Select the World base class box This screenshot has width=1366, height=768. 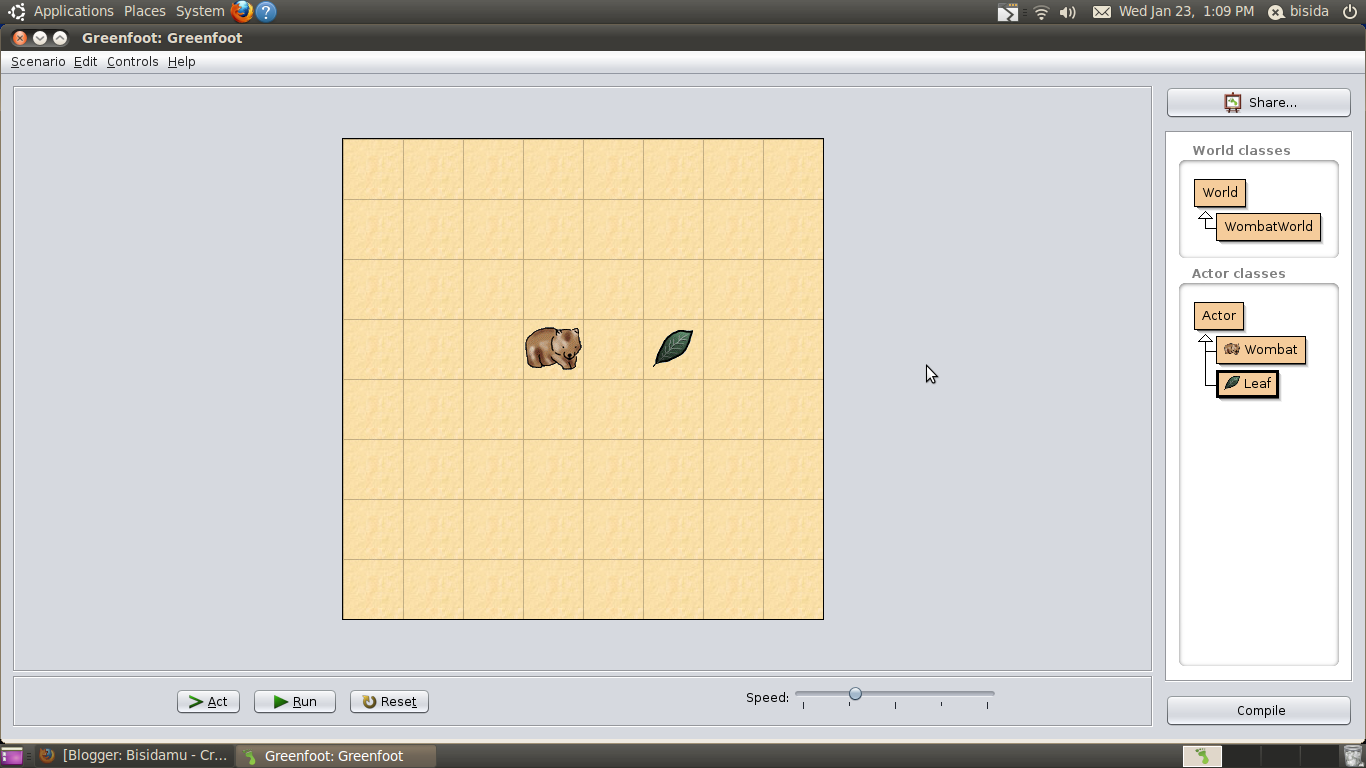pyautogui.click(x=1219, y=193)
